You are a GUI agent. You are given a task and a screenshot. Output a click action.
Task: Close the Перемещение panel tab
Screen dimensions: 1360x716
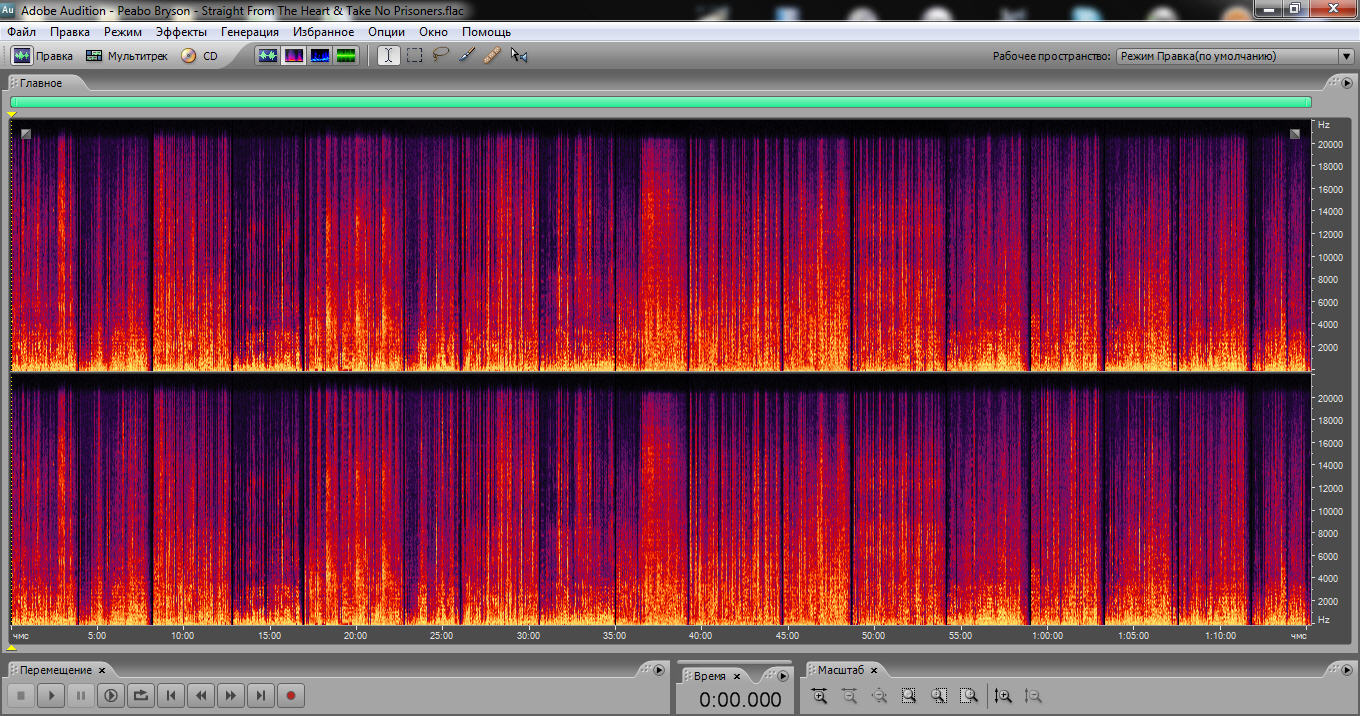coord(102,670)
